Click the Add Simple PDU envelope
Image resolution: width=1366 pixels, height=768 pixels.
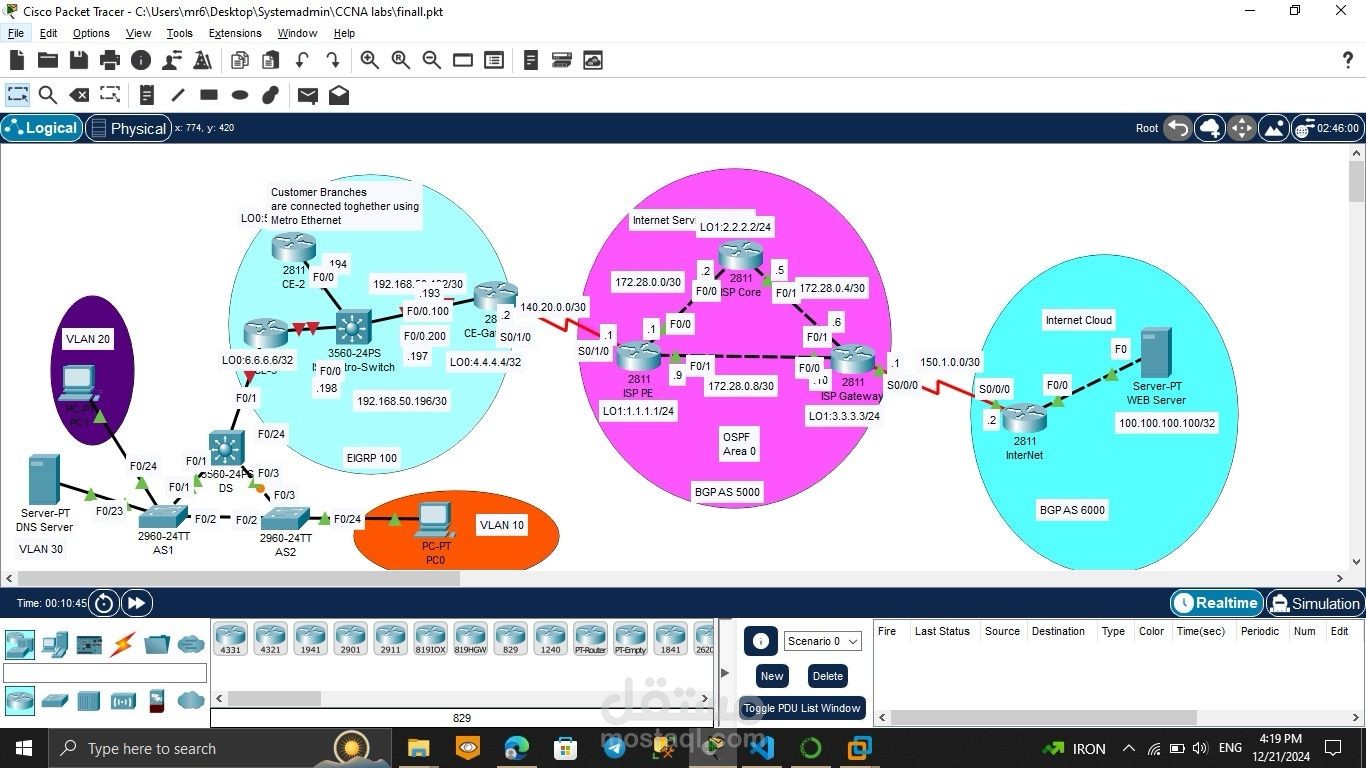[308, 95]
